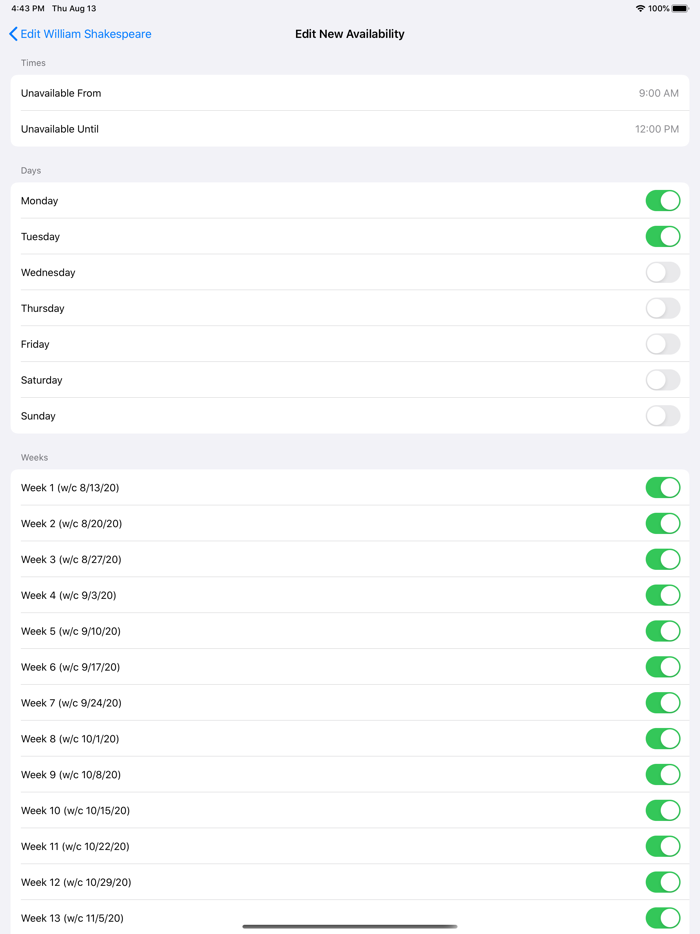Tap the Wi-Fi status icon
This screenshot has height=934, width=700.
[640, 8]
